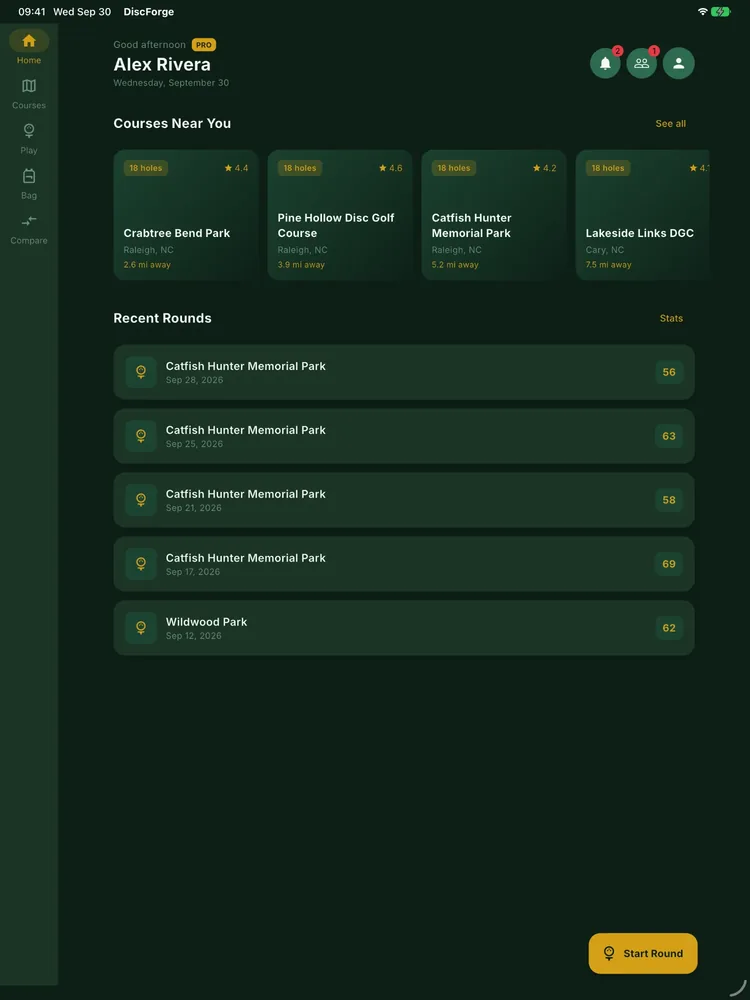Open the user profile icon

[x=679, y=63]
